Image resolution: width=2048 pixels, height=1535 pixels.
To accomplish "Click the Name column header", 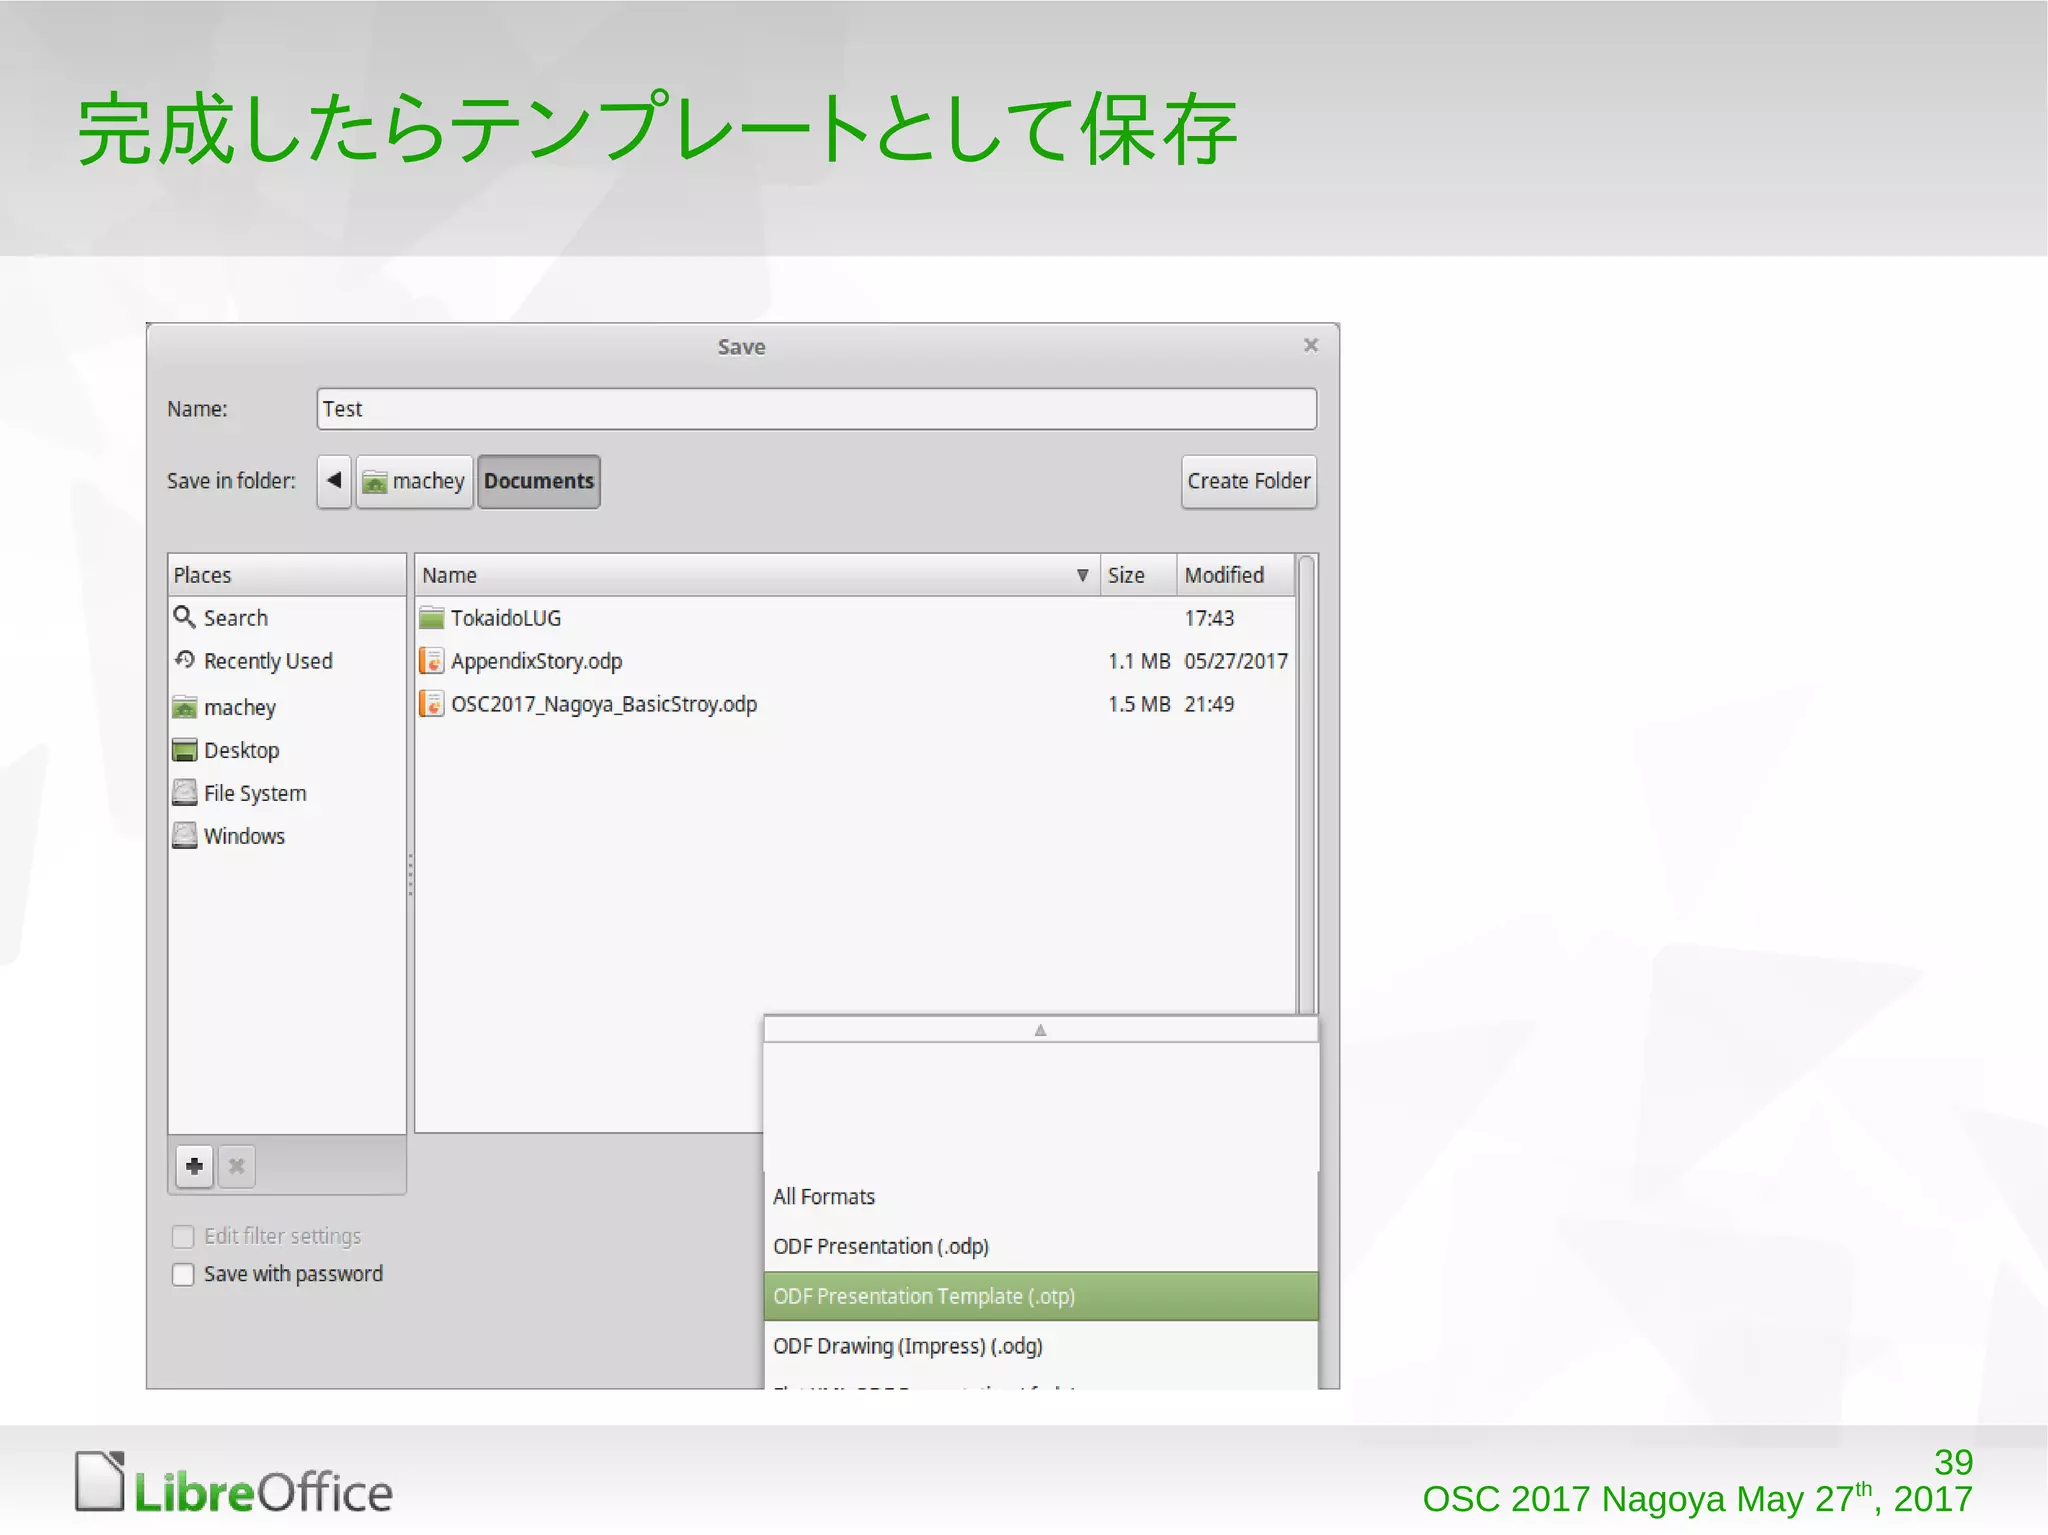I will (x=757, y=575).
